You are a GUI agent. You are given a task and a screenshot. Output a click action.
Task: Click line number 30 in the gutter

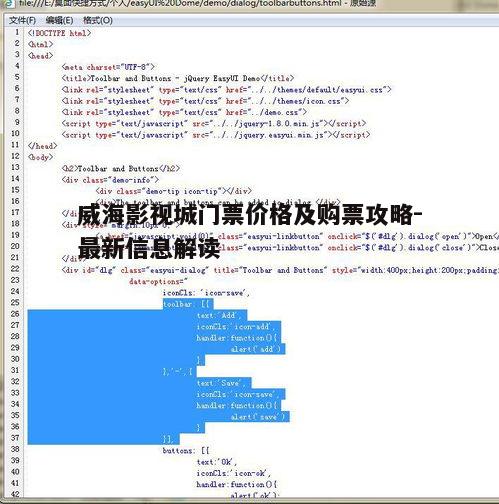pyautogui.click(x=15, y=359)
